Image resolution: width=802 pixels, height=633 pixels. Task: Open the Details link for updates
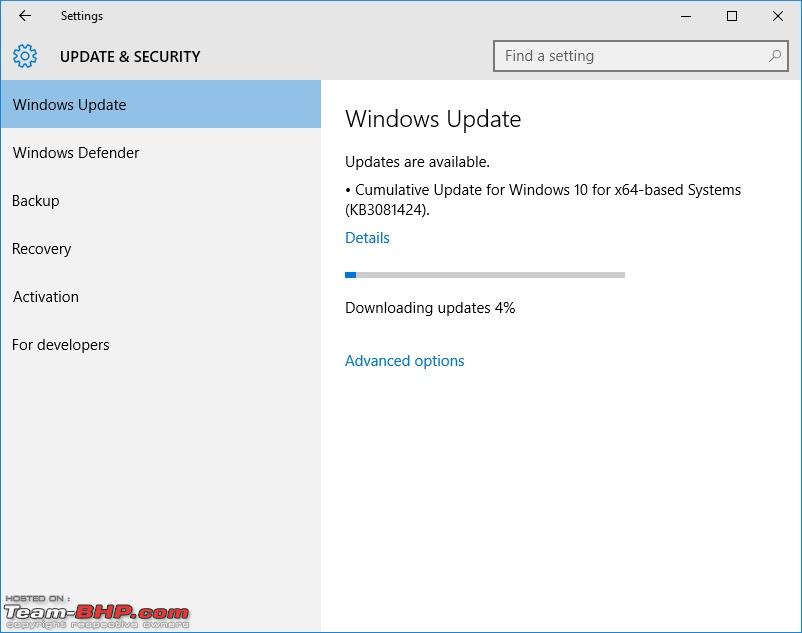(x=367, y=238)
